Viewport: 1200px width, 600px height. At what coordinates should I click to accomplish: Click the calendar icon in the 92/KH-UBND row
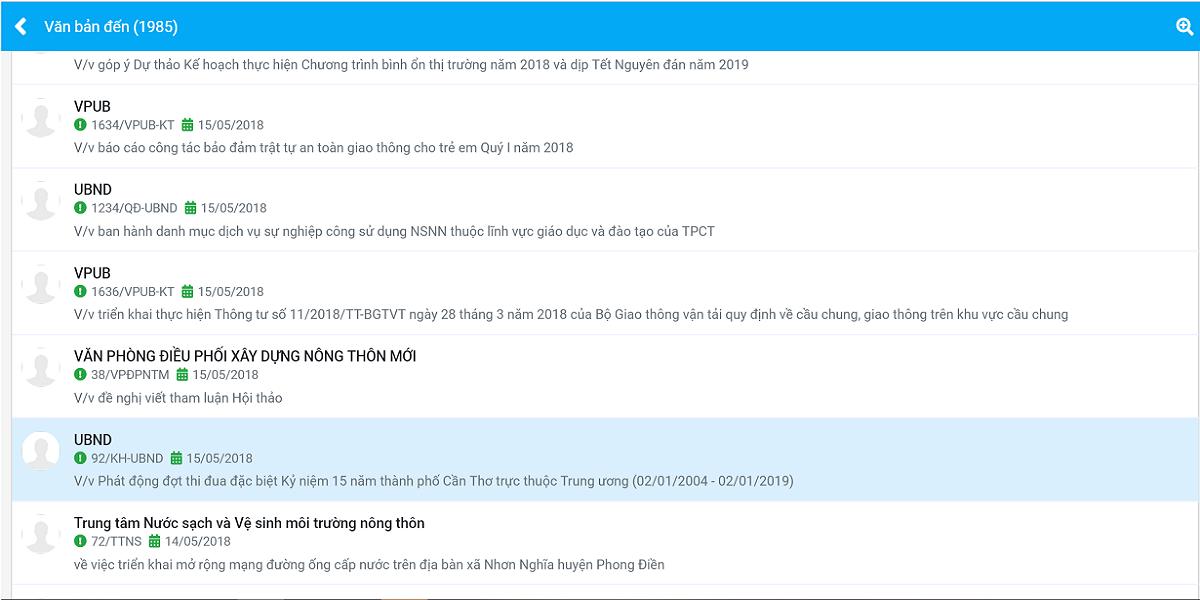click(x=176, y=458)
